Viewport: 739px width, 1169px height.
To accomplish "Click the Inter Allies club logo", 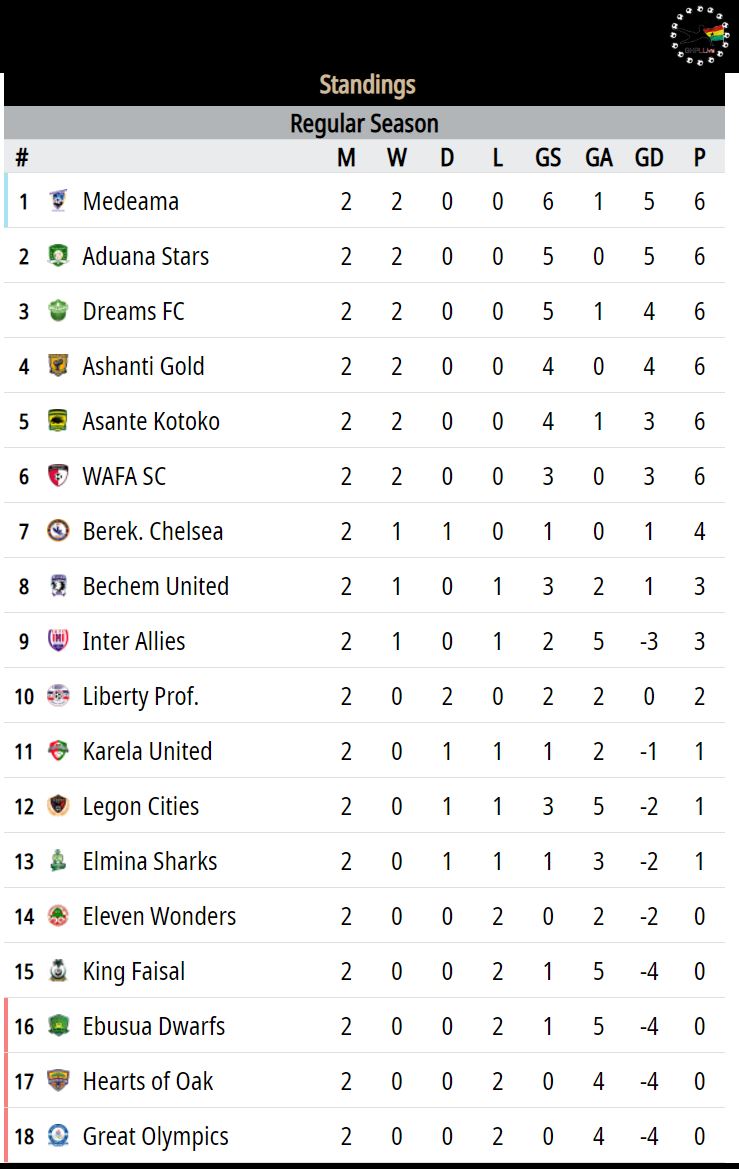I will point(58,640).
